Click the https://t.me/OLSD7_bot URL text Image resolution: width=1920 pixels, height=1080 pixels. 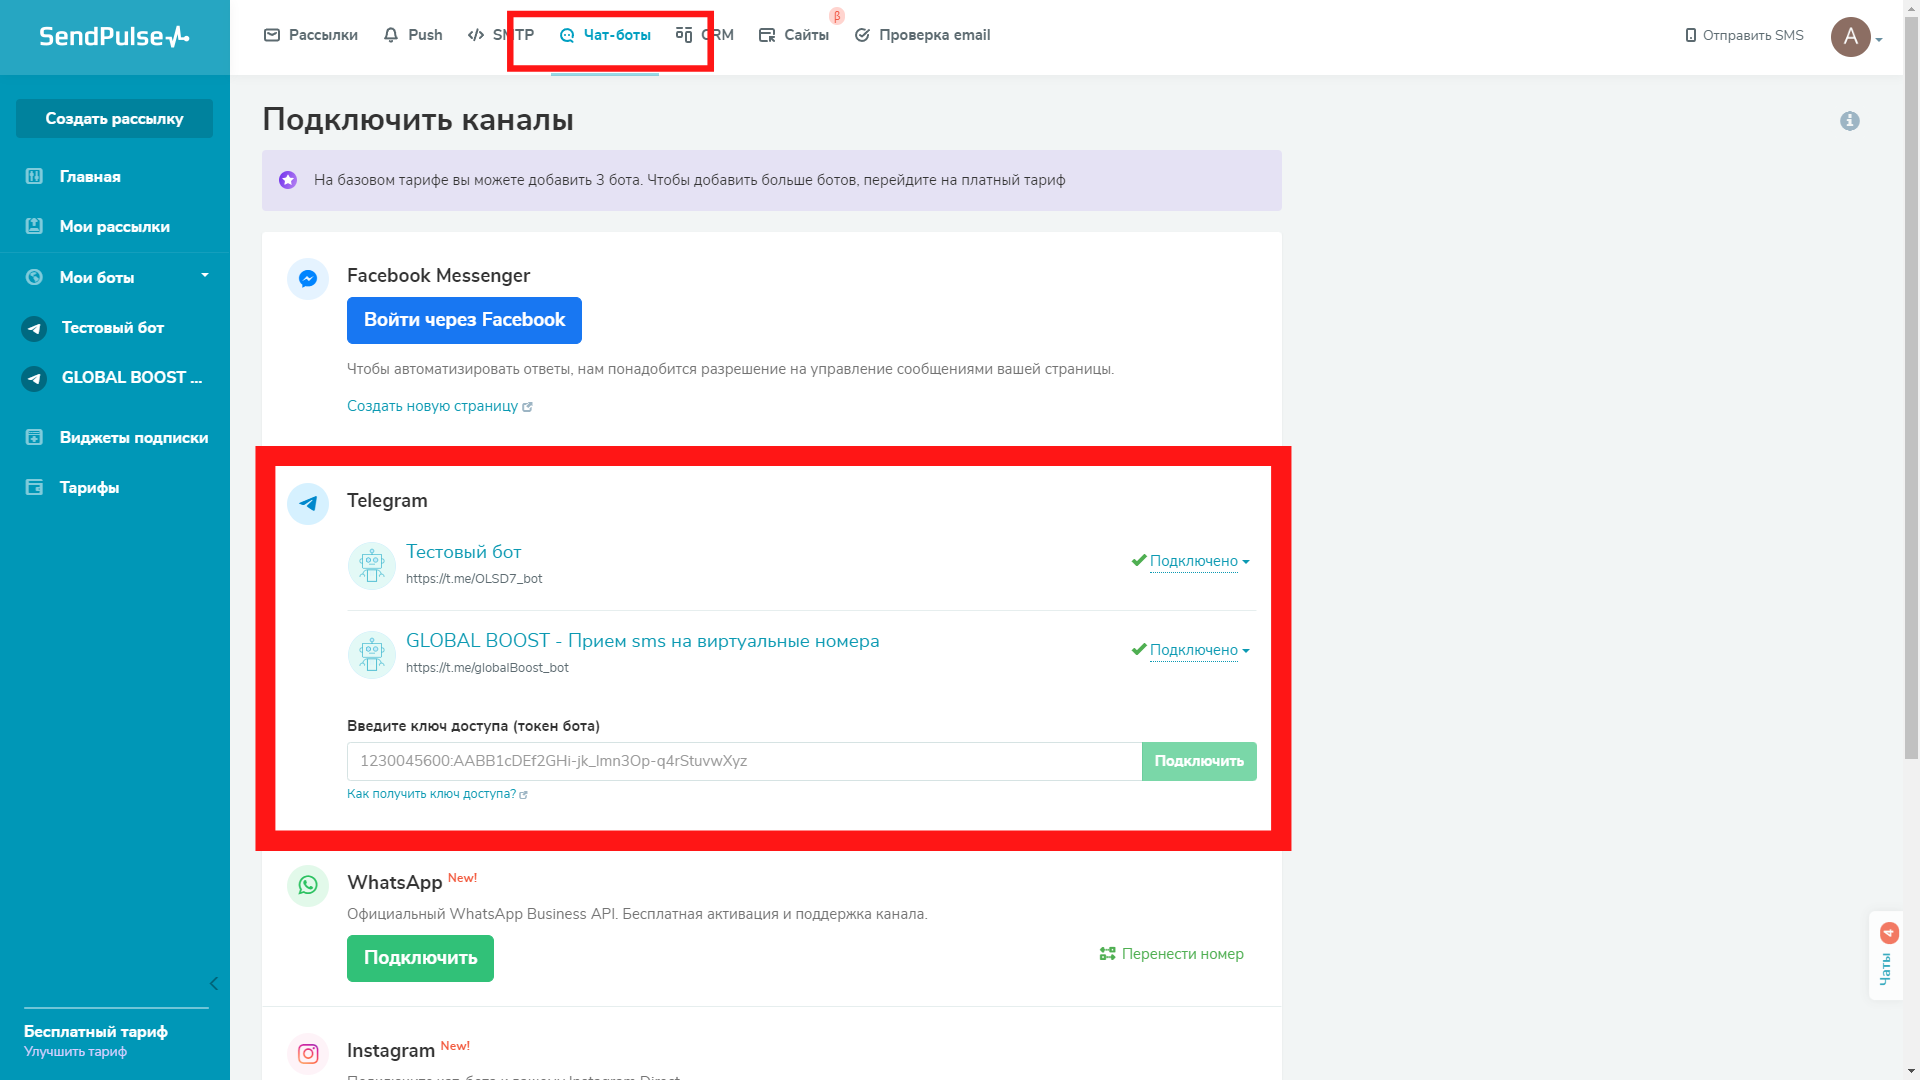click(474, 579)
